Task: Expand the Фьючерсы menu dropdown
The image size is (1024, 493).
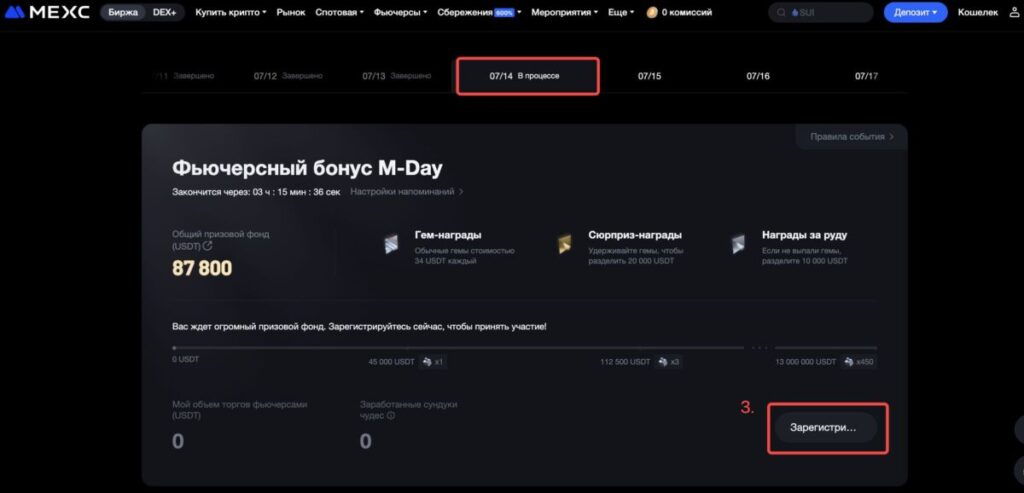Action: point(400,13)
